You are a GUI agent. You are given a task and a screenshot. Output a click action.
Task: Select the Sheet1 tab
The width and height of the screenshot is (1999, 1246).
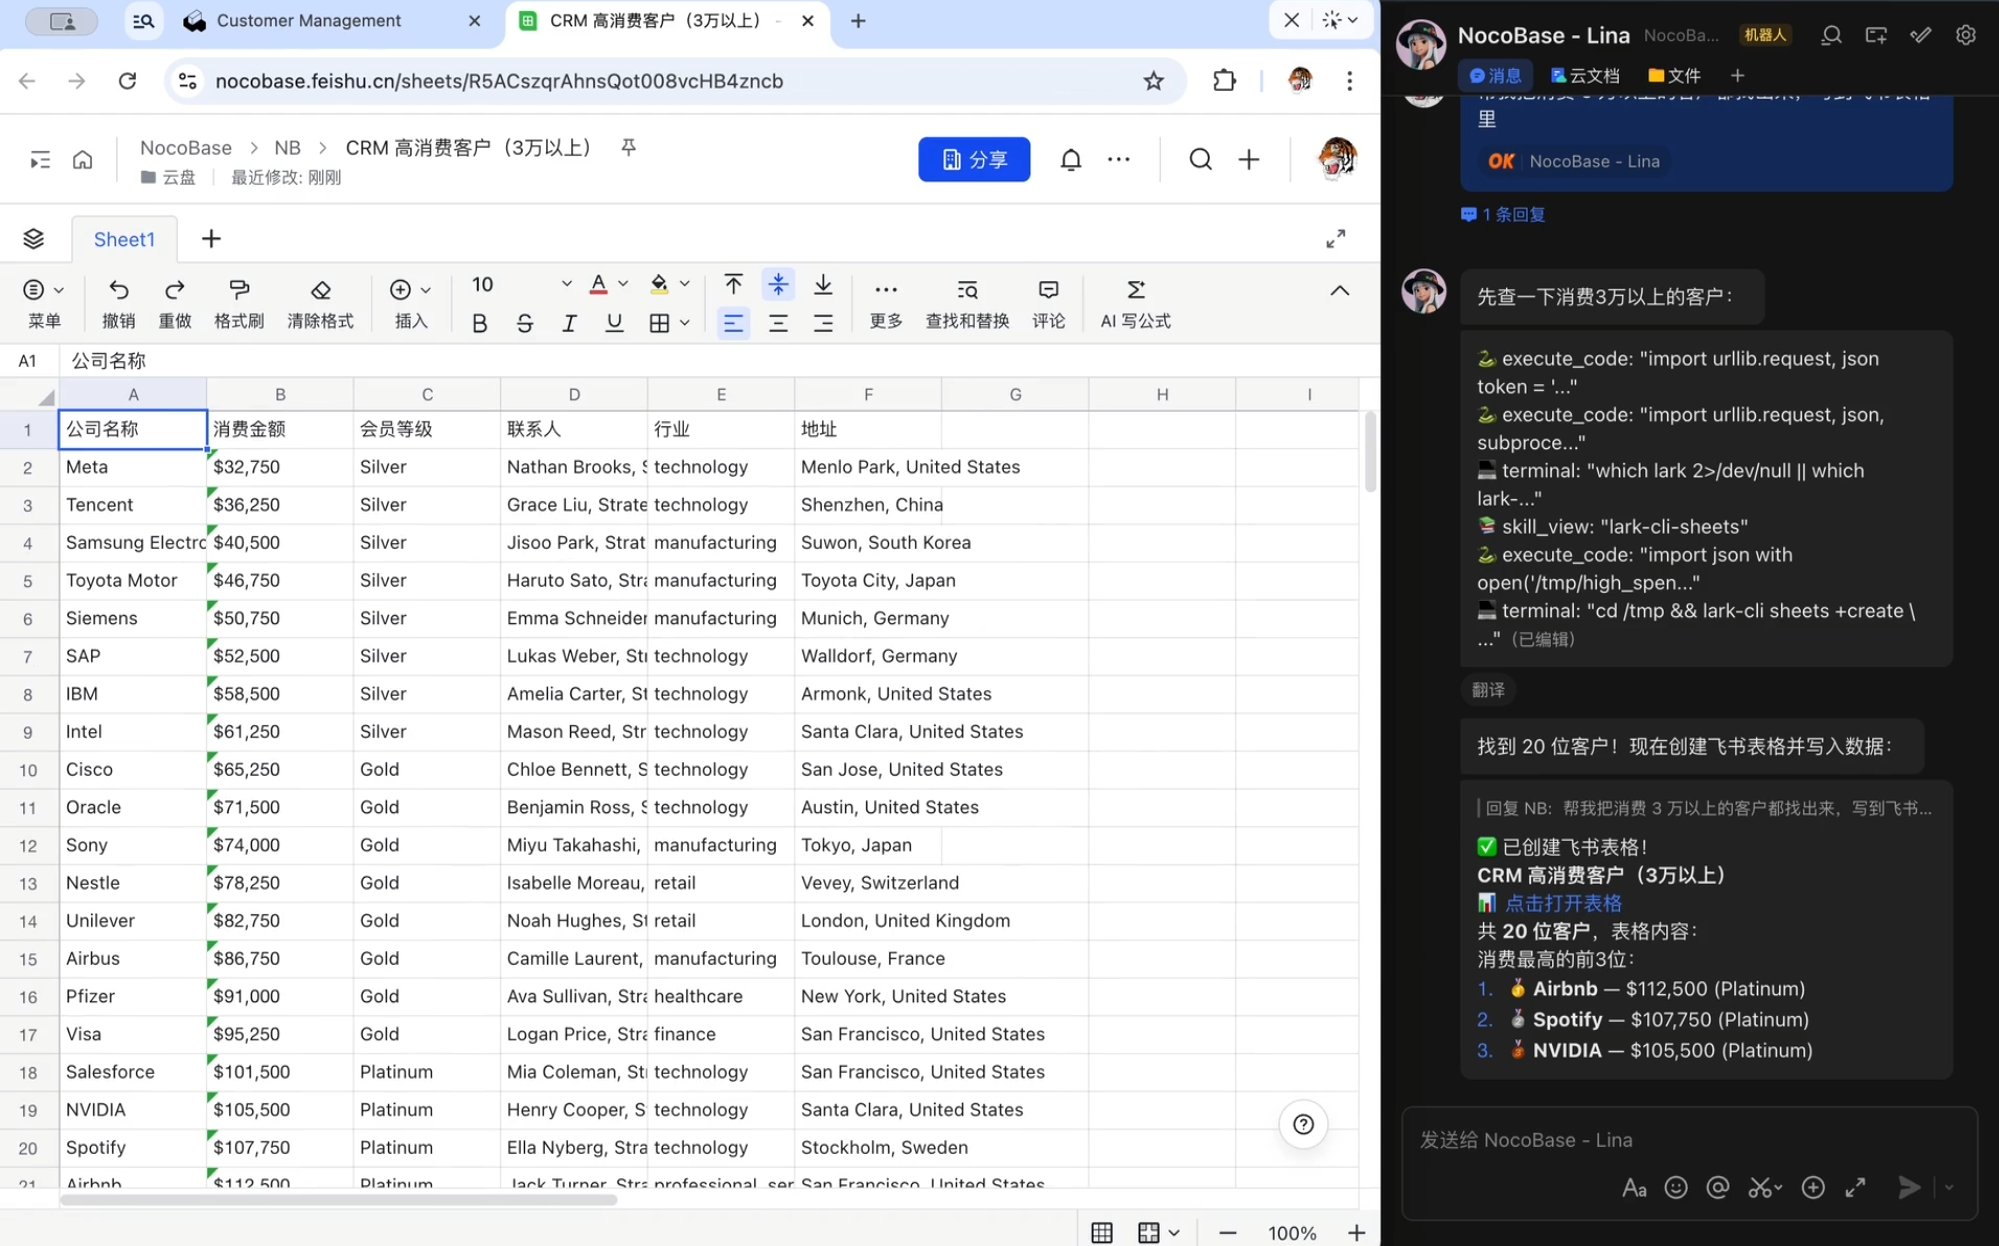(124, 239)
